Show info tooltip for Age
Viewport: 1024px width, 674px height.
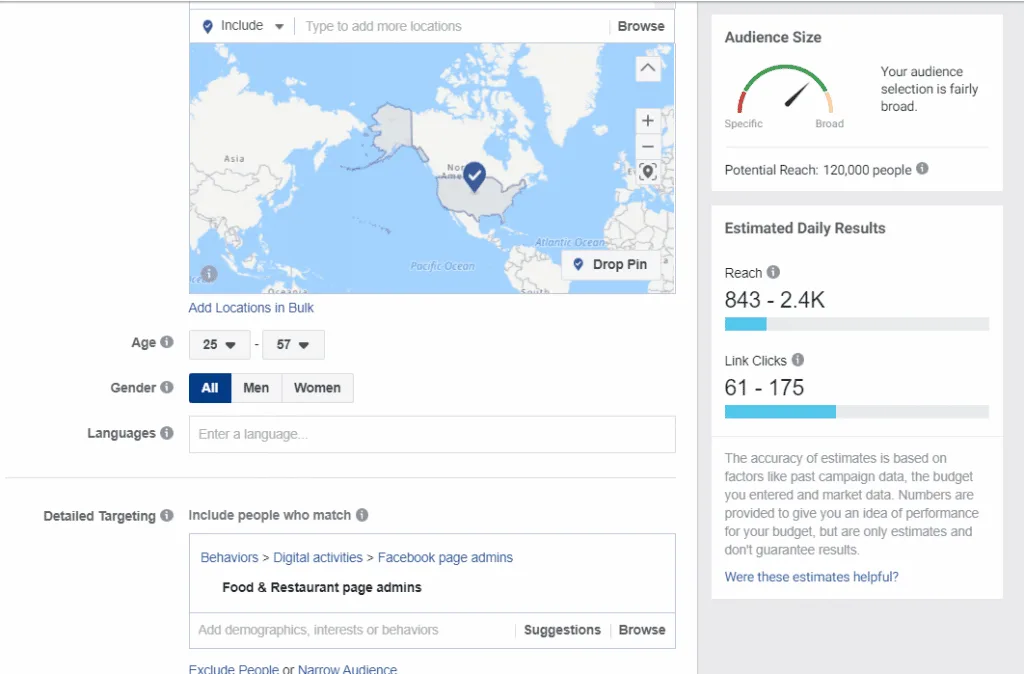coord(167,342)
